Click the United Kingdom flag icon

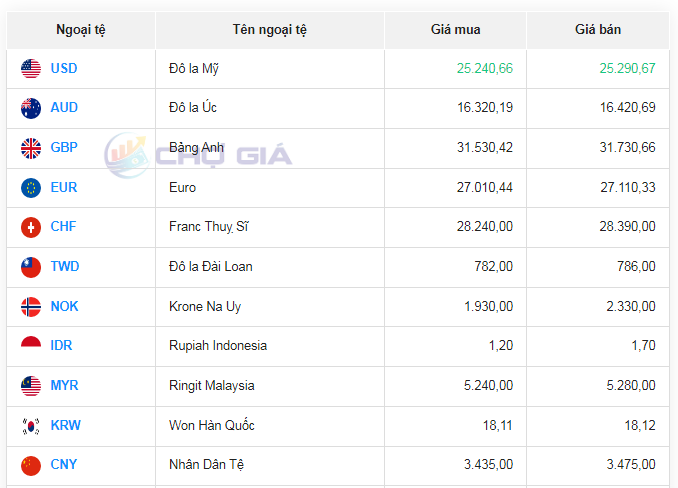(31, 148)
